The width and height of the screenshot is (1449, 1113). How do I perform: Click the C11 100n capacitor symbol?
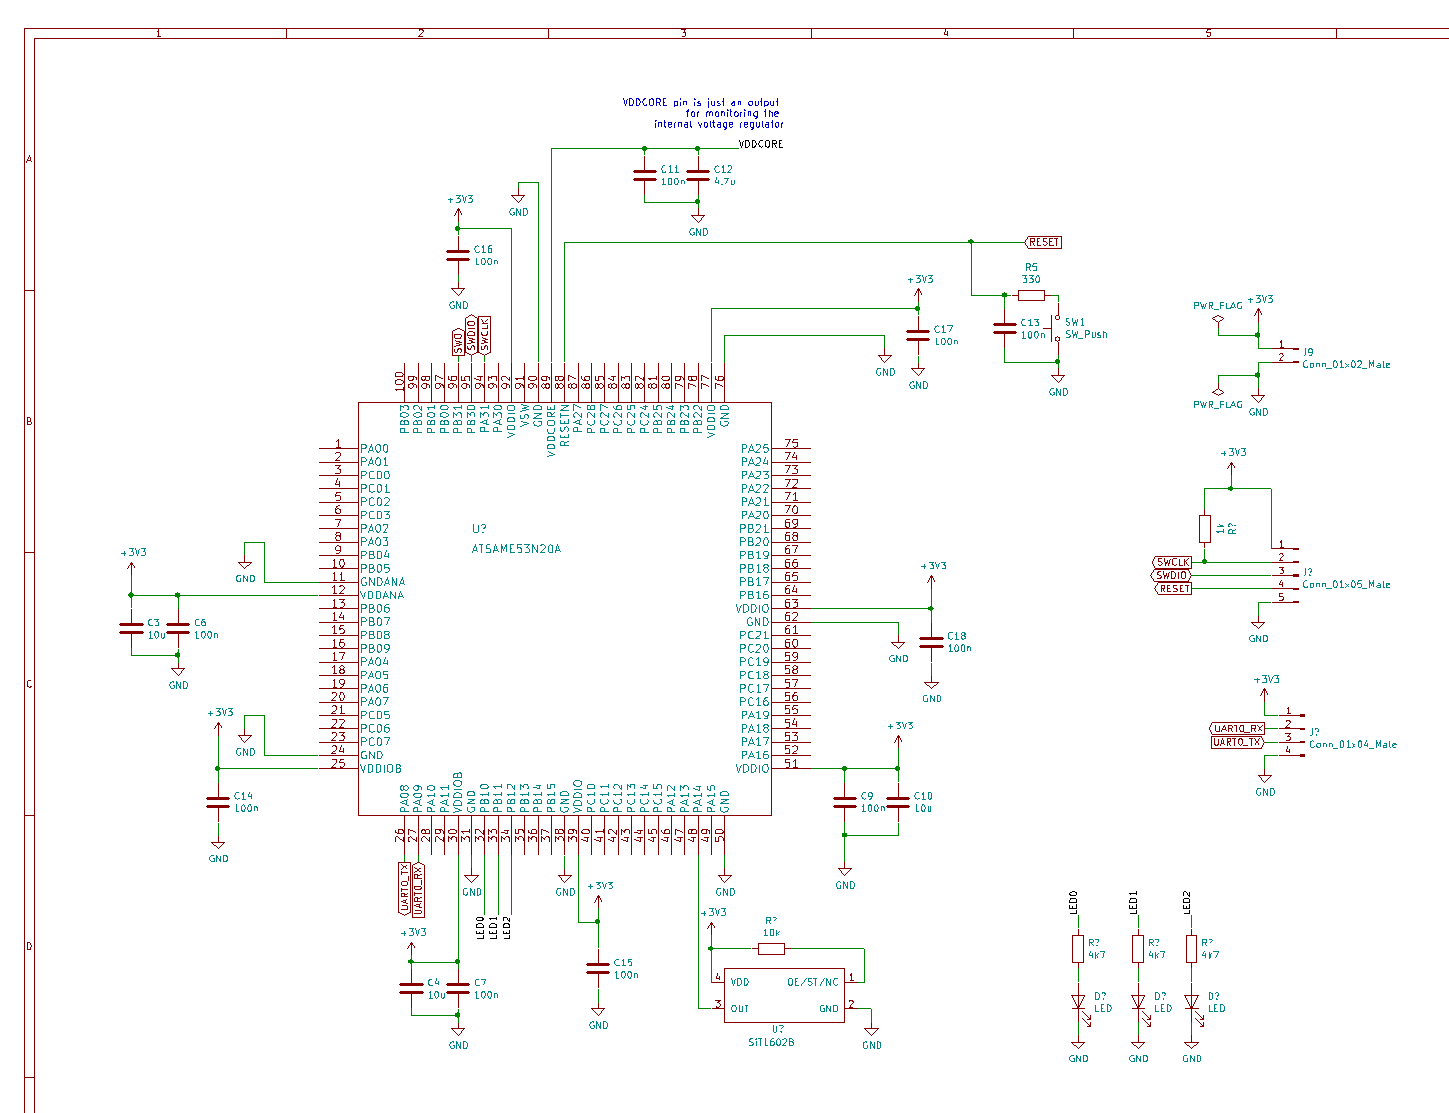tap(645, 175)
